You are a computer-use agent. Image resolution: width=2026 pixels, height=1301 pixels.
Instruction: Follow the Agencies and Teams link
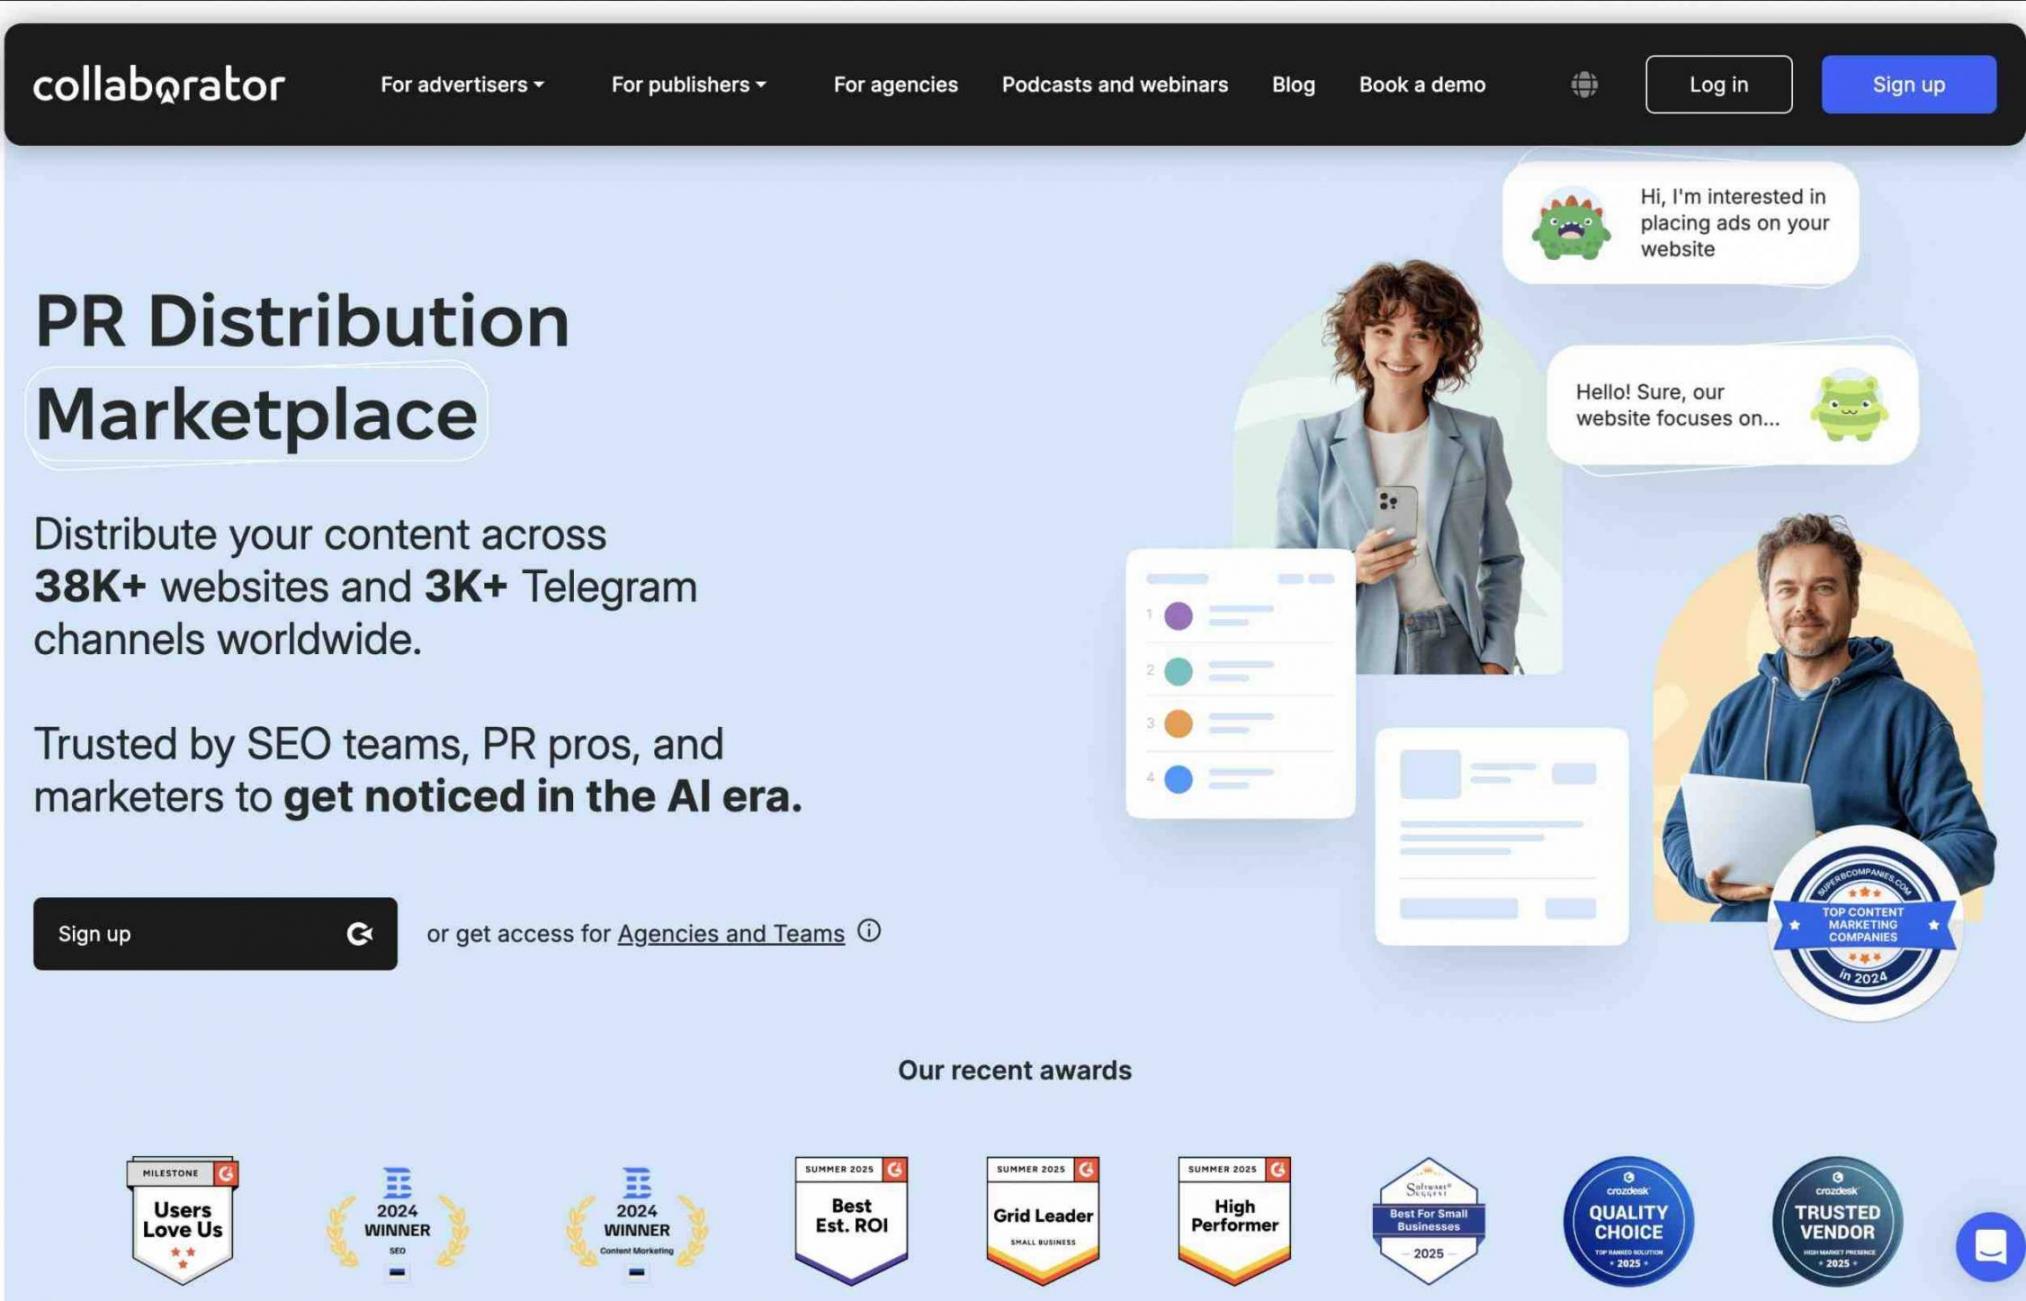pos(730,933)
